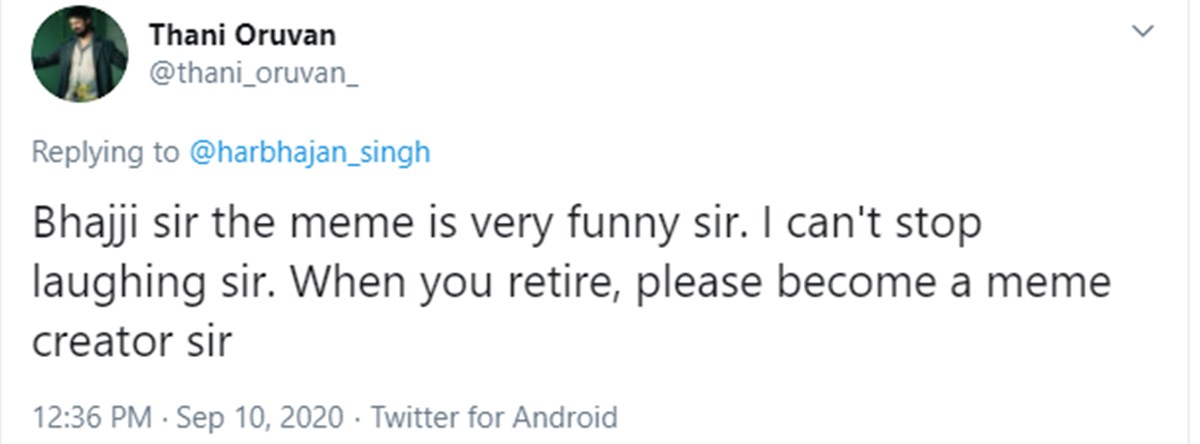This screenshot has height=444, width=1200.
Task: Open the Thani Oruvan display name
Action: pyautogui.click(x=243, y=36)
